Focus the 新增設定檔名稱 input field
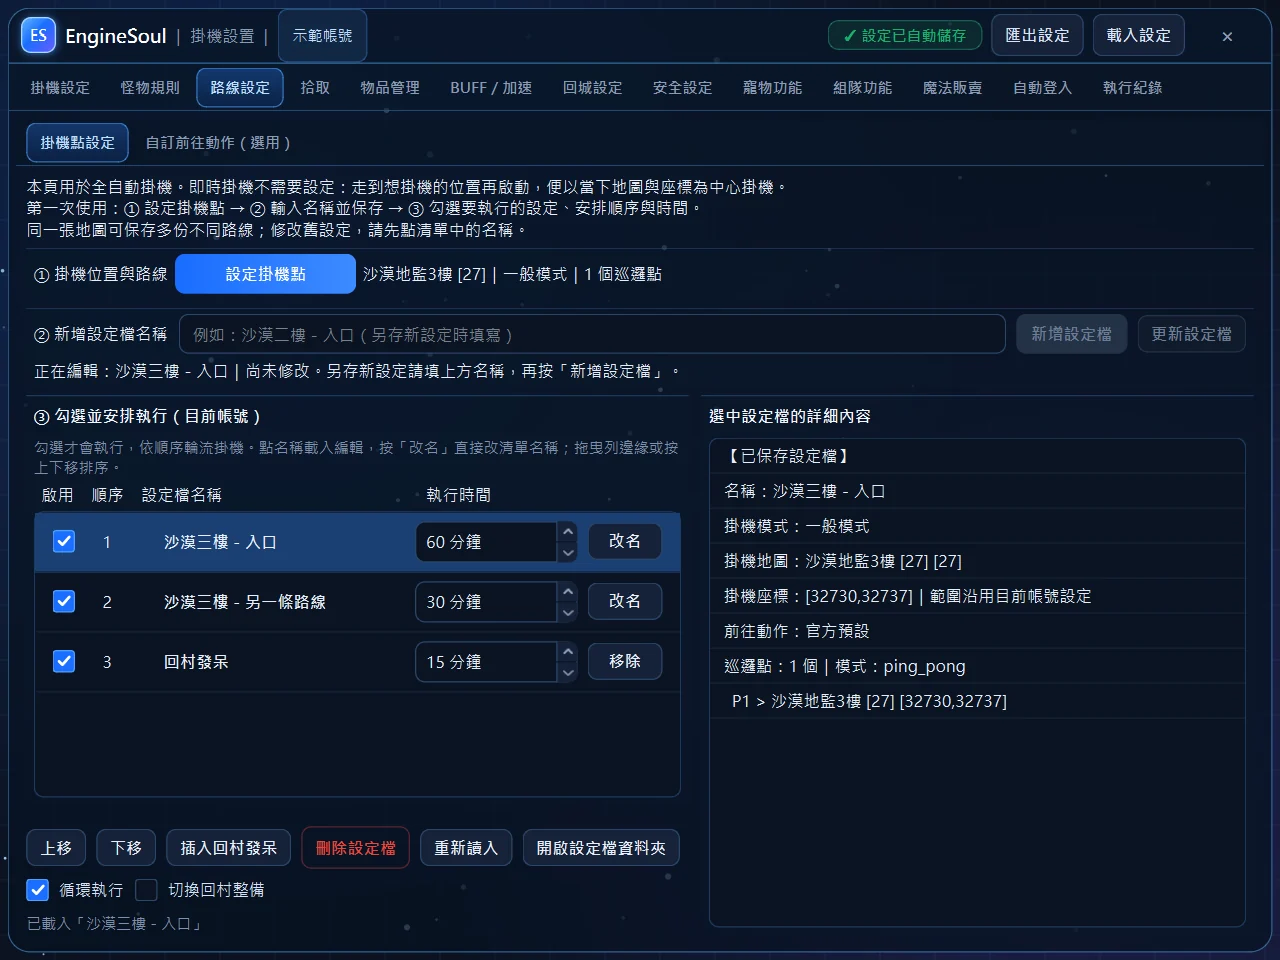 (592, 334)
